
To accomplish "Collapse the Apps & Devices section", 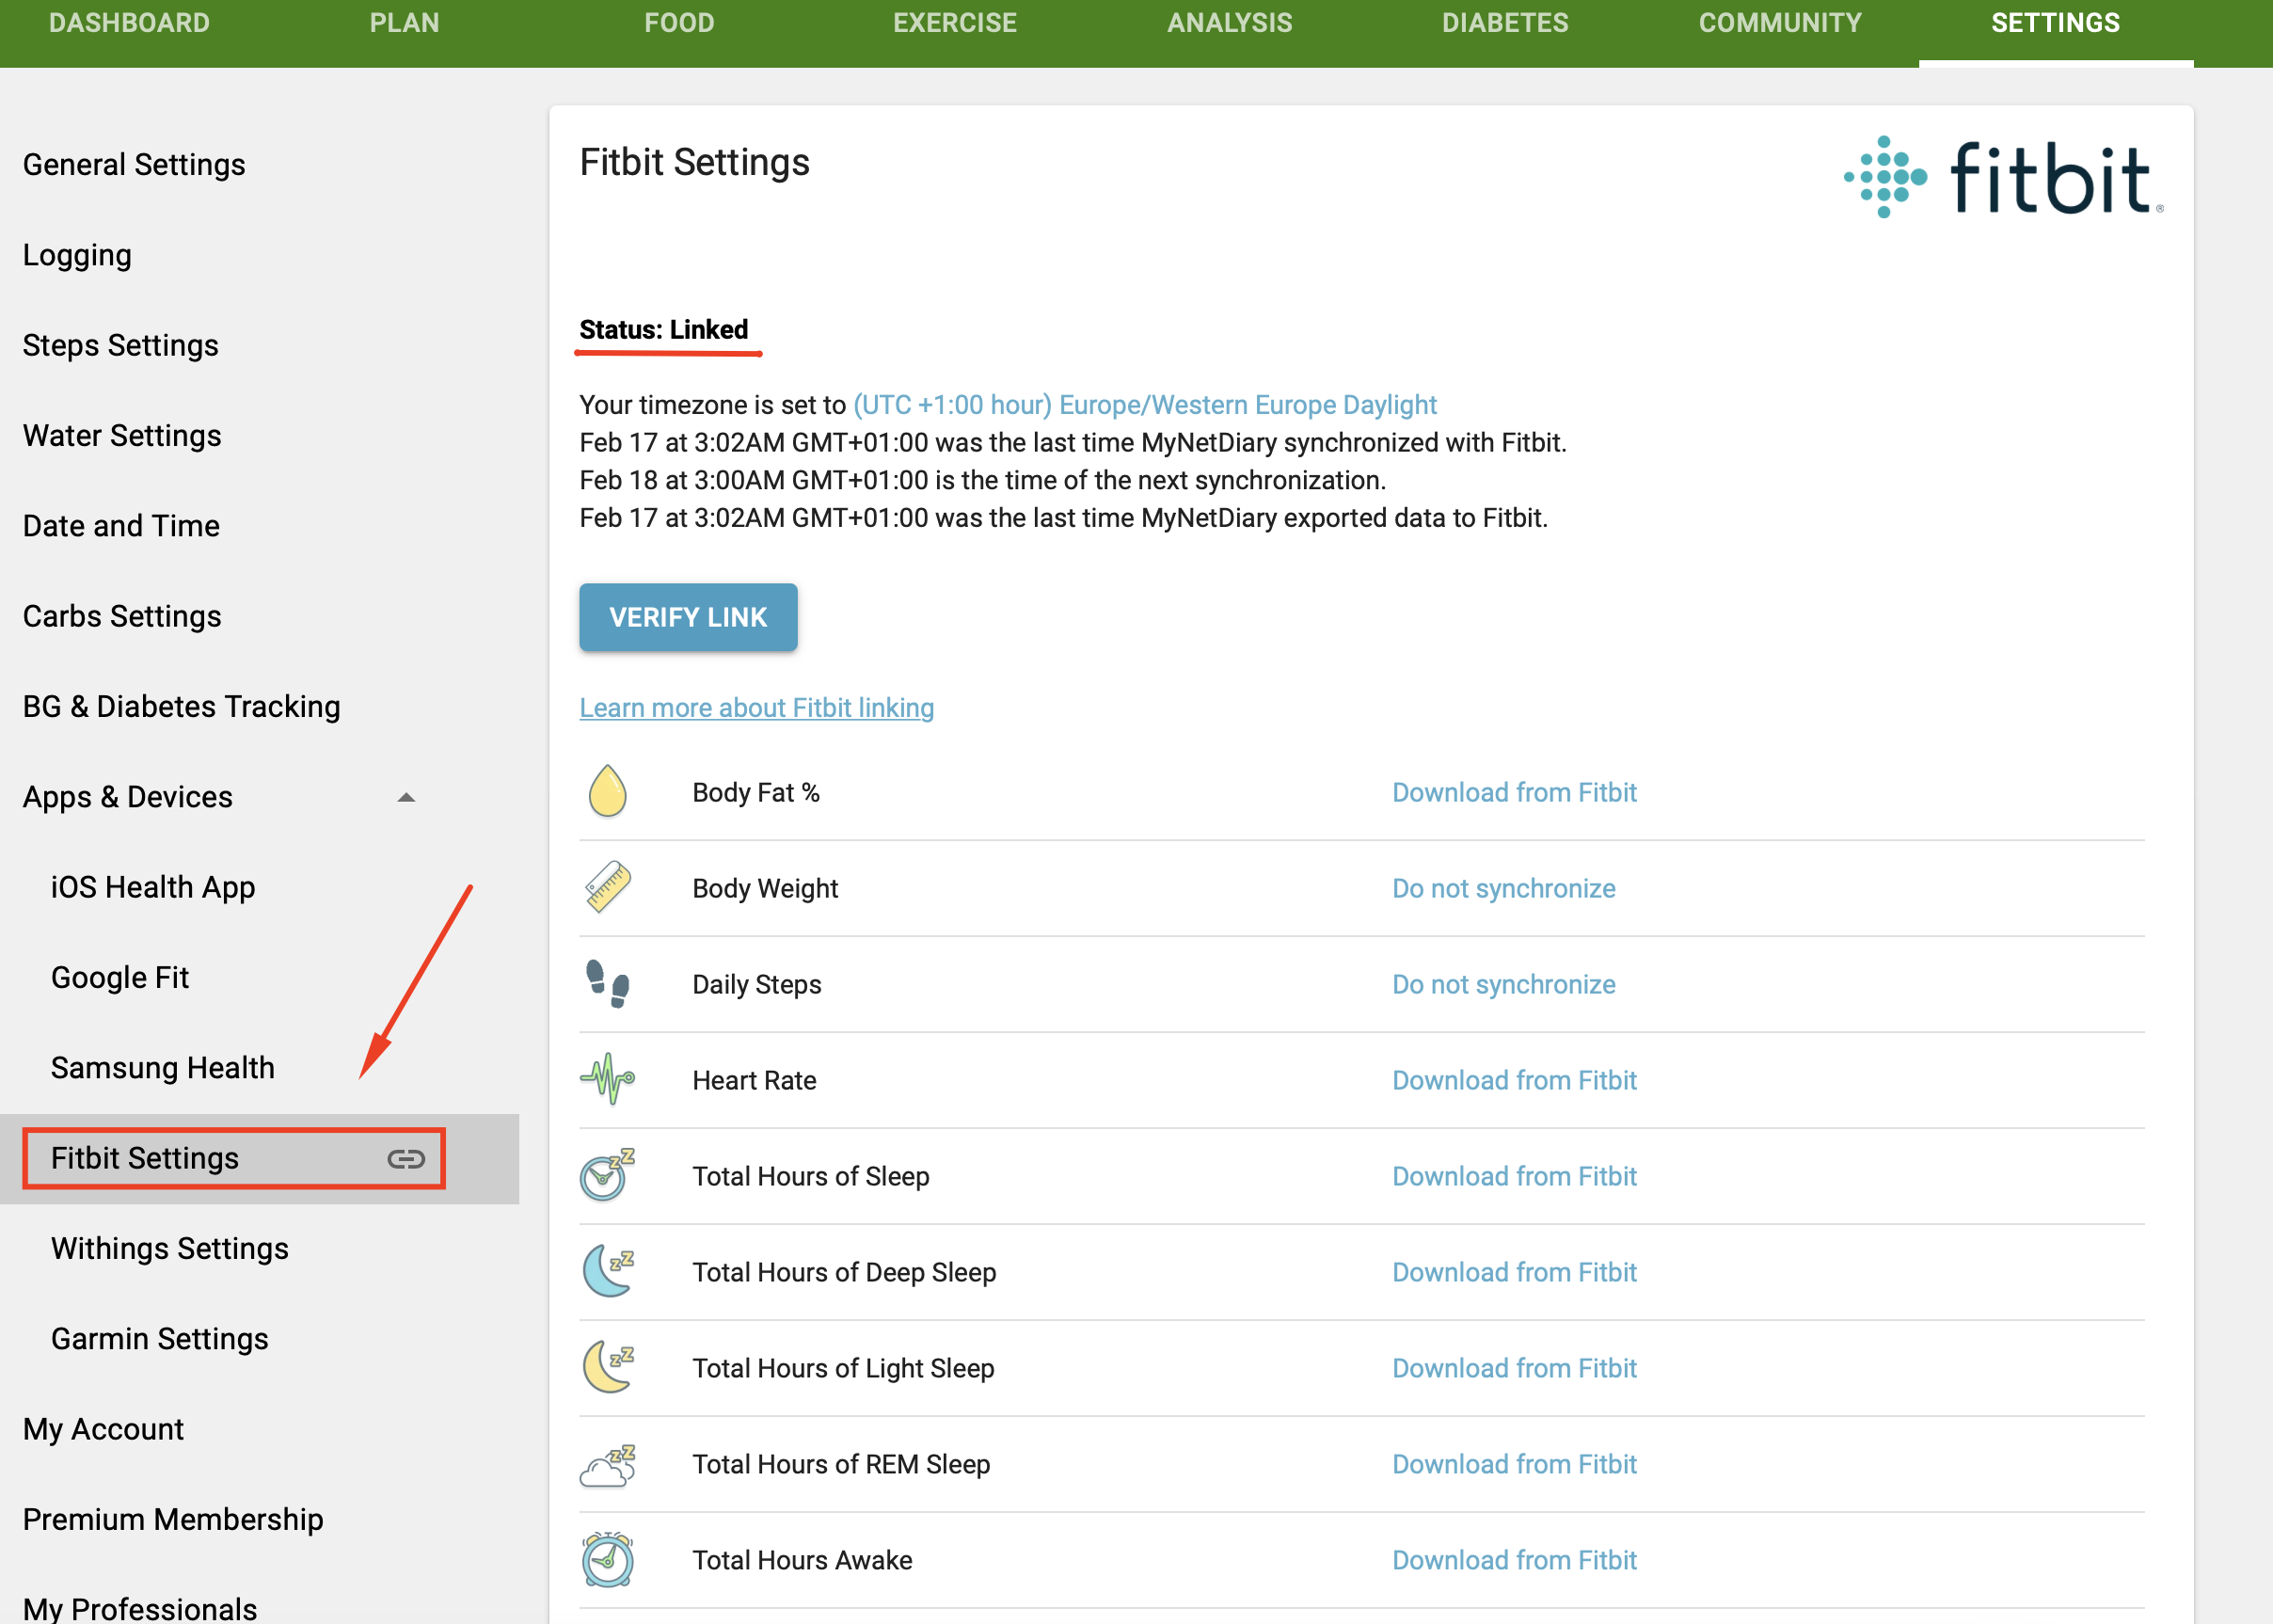I will (x=406, y=797).
